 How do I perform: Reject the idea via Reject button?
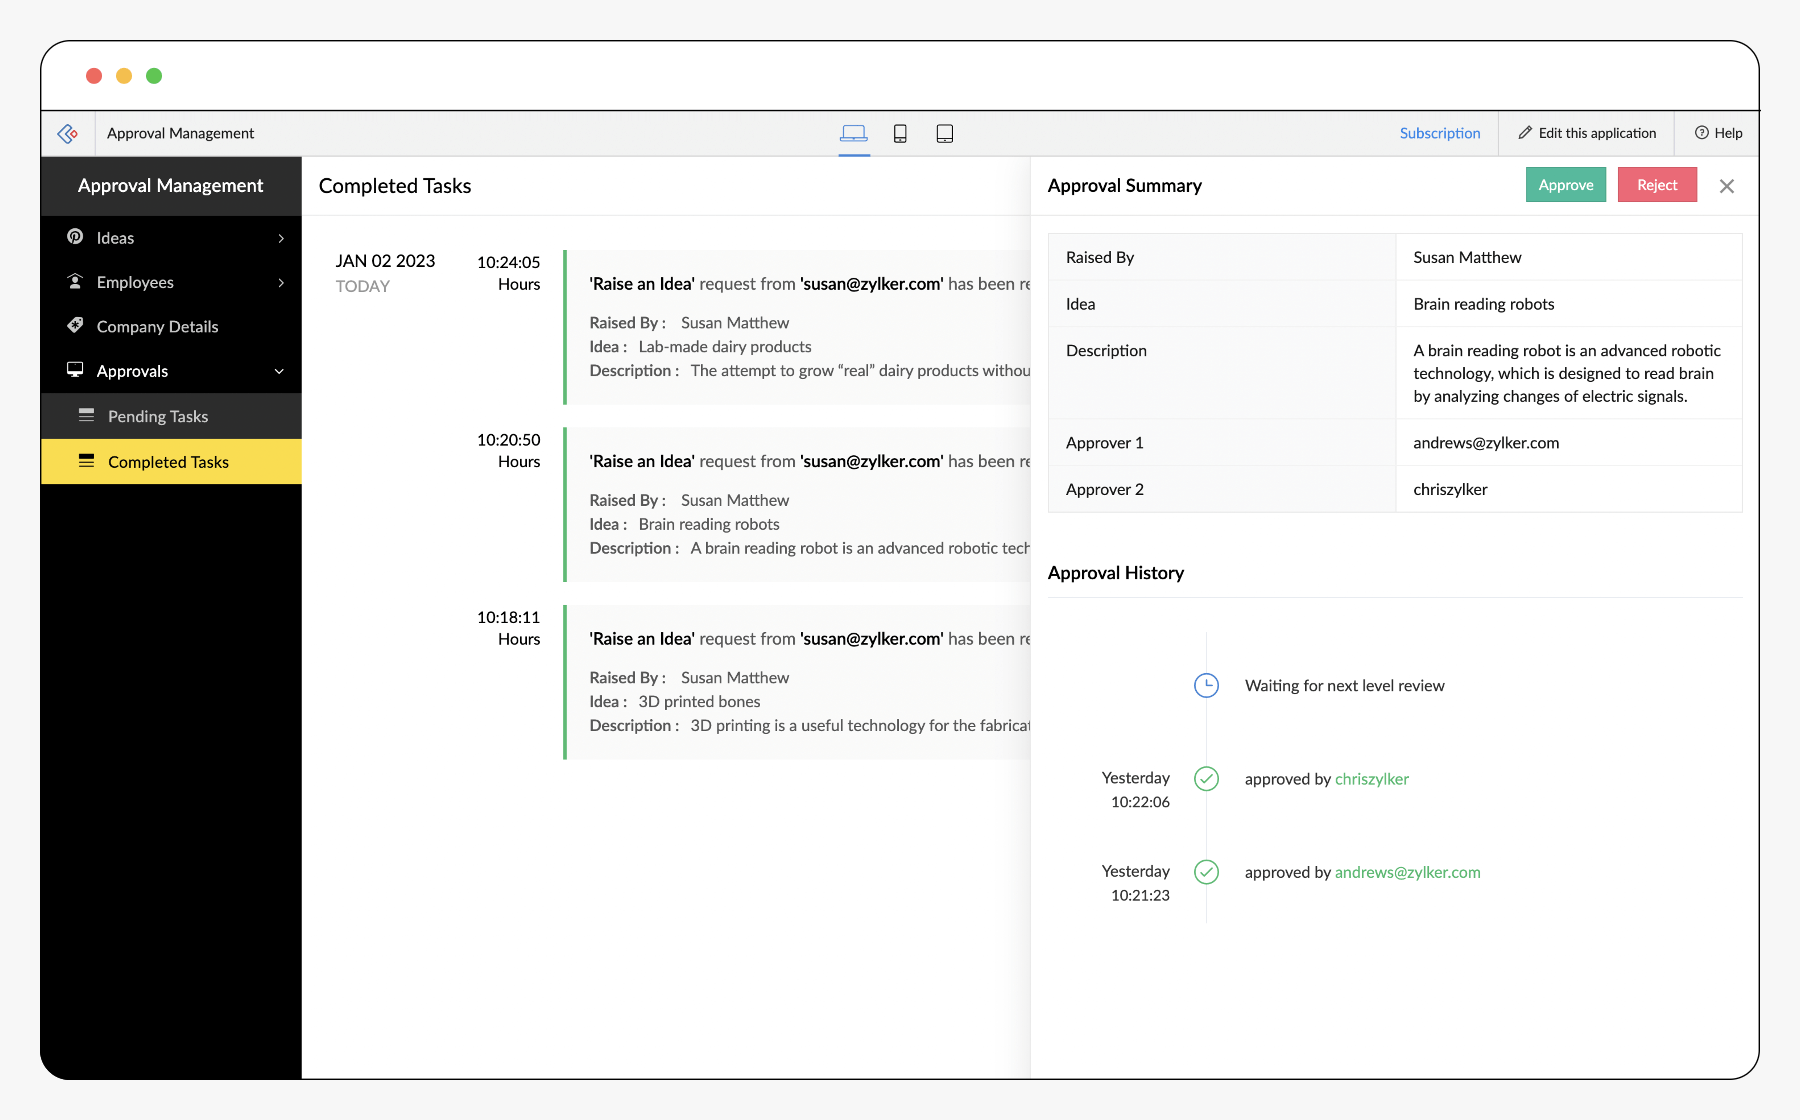1657,185
